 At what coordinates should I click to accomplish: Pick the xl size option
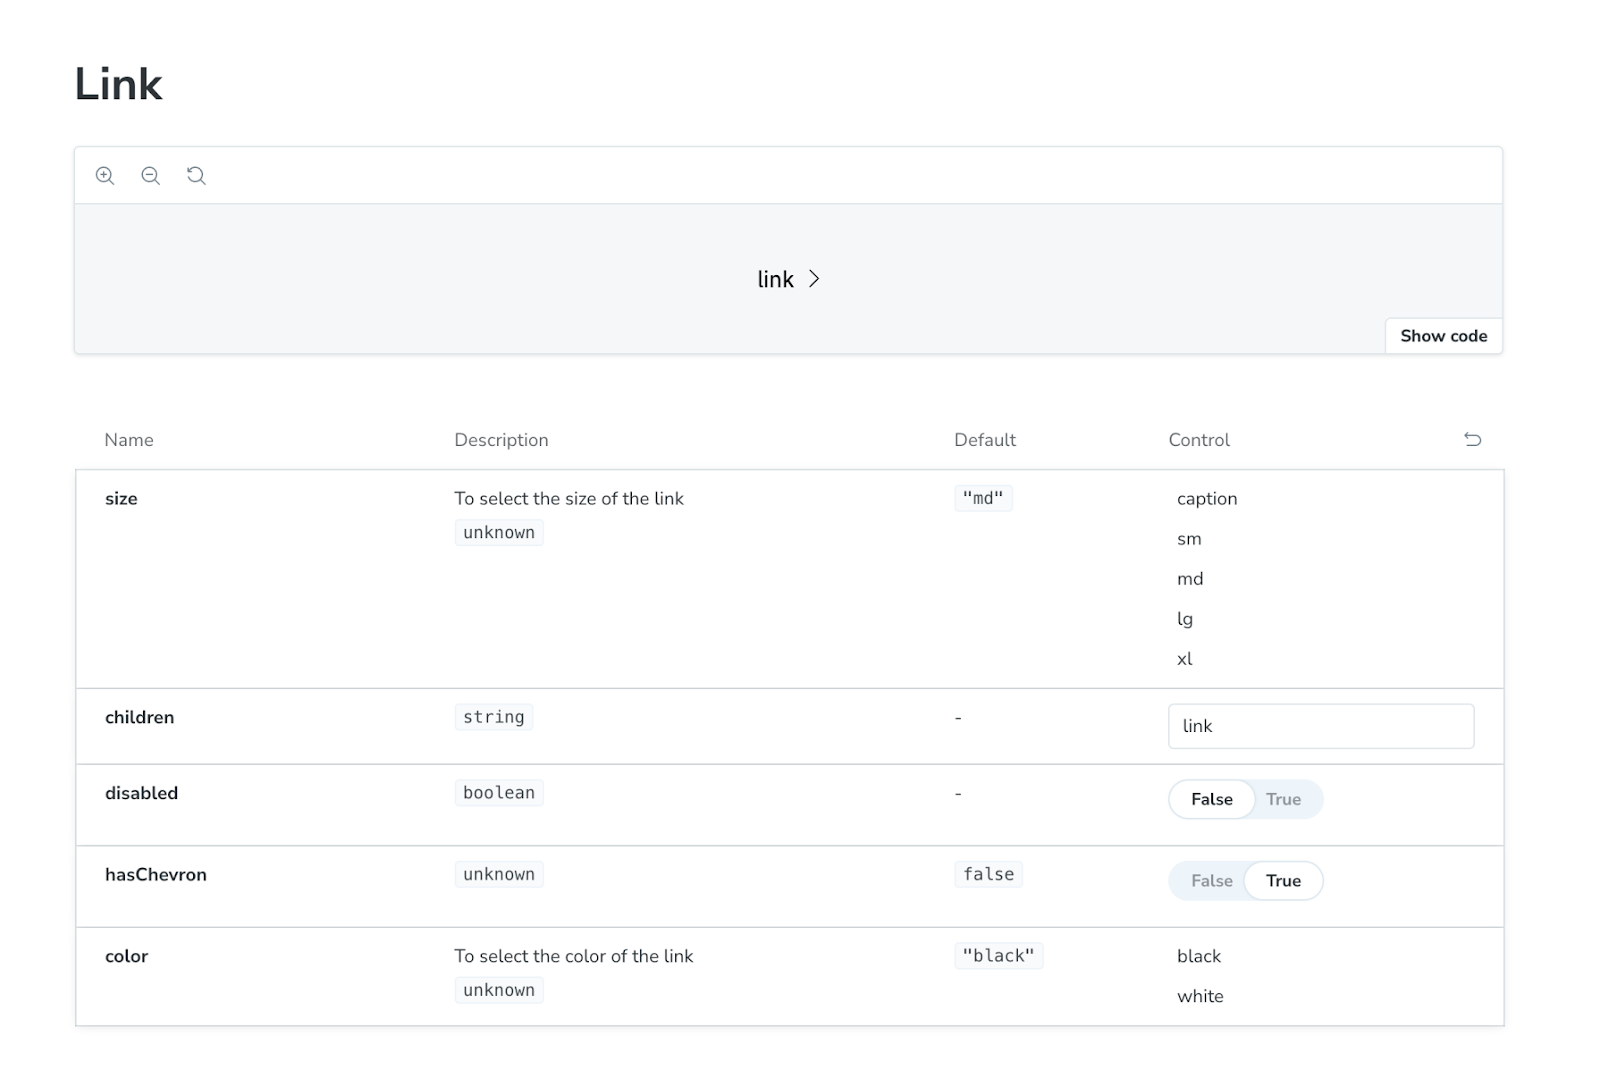[x=1185, y=659]
